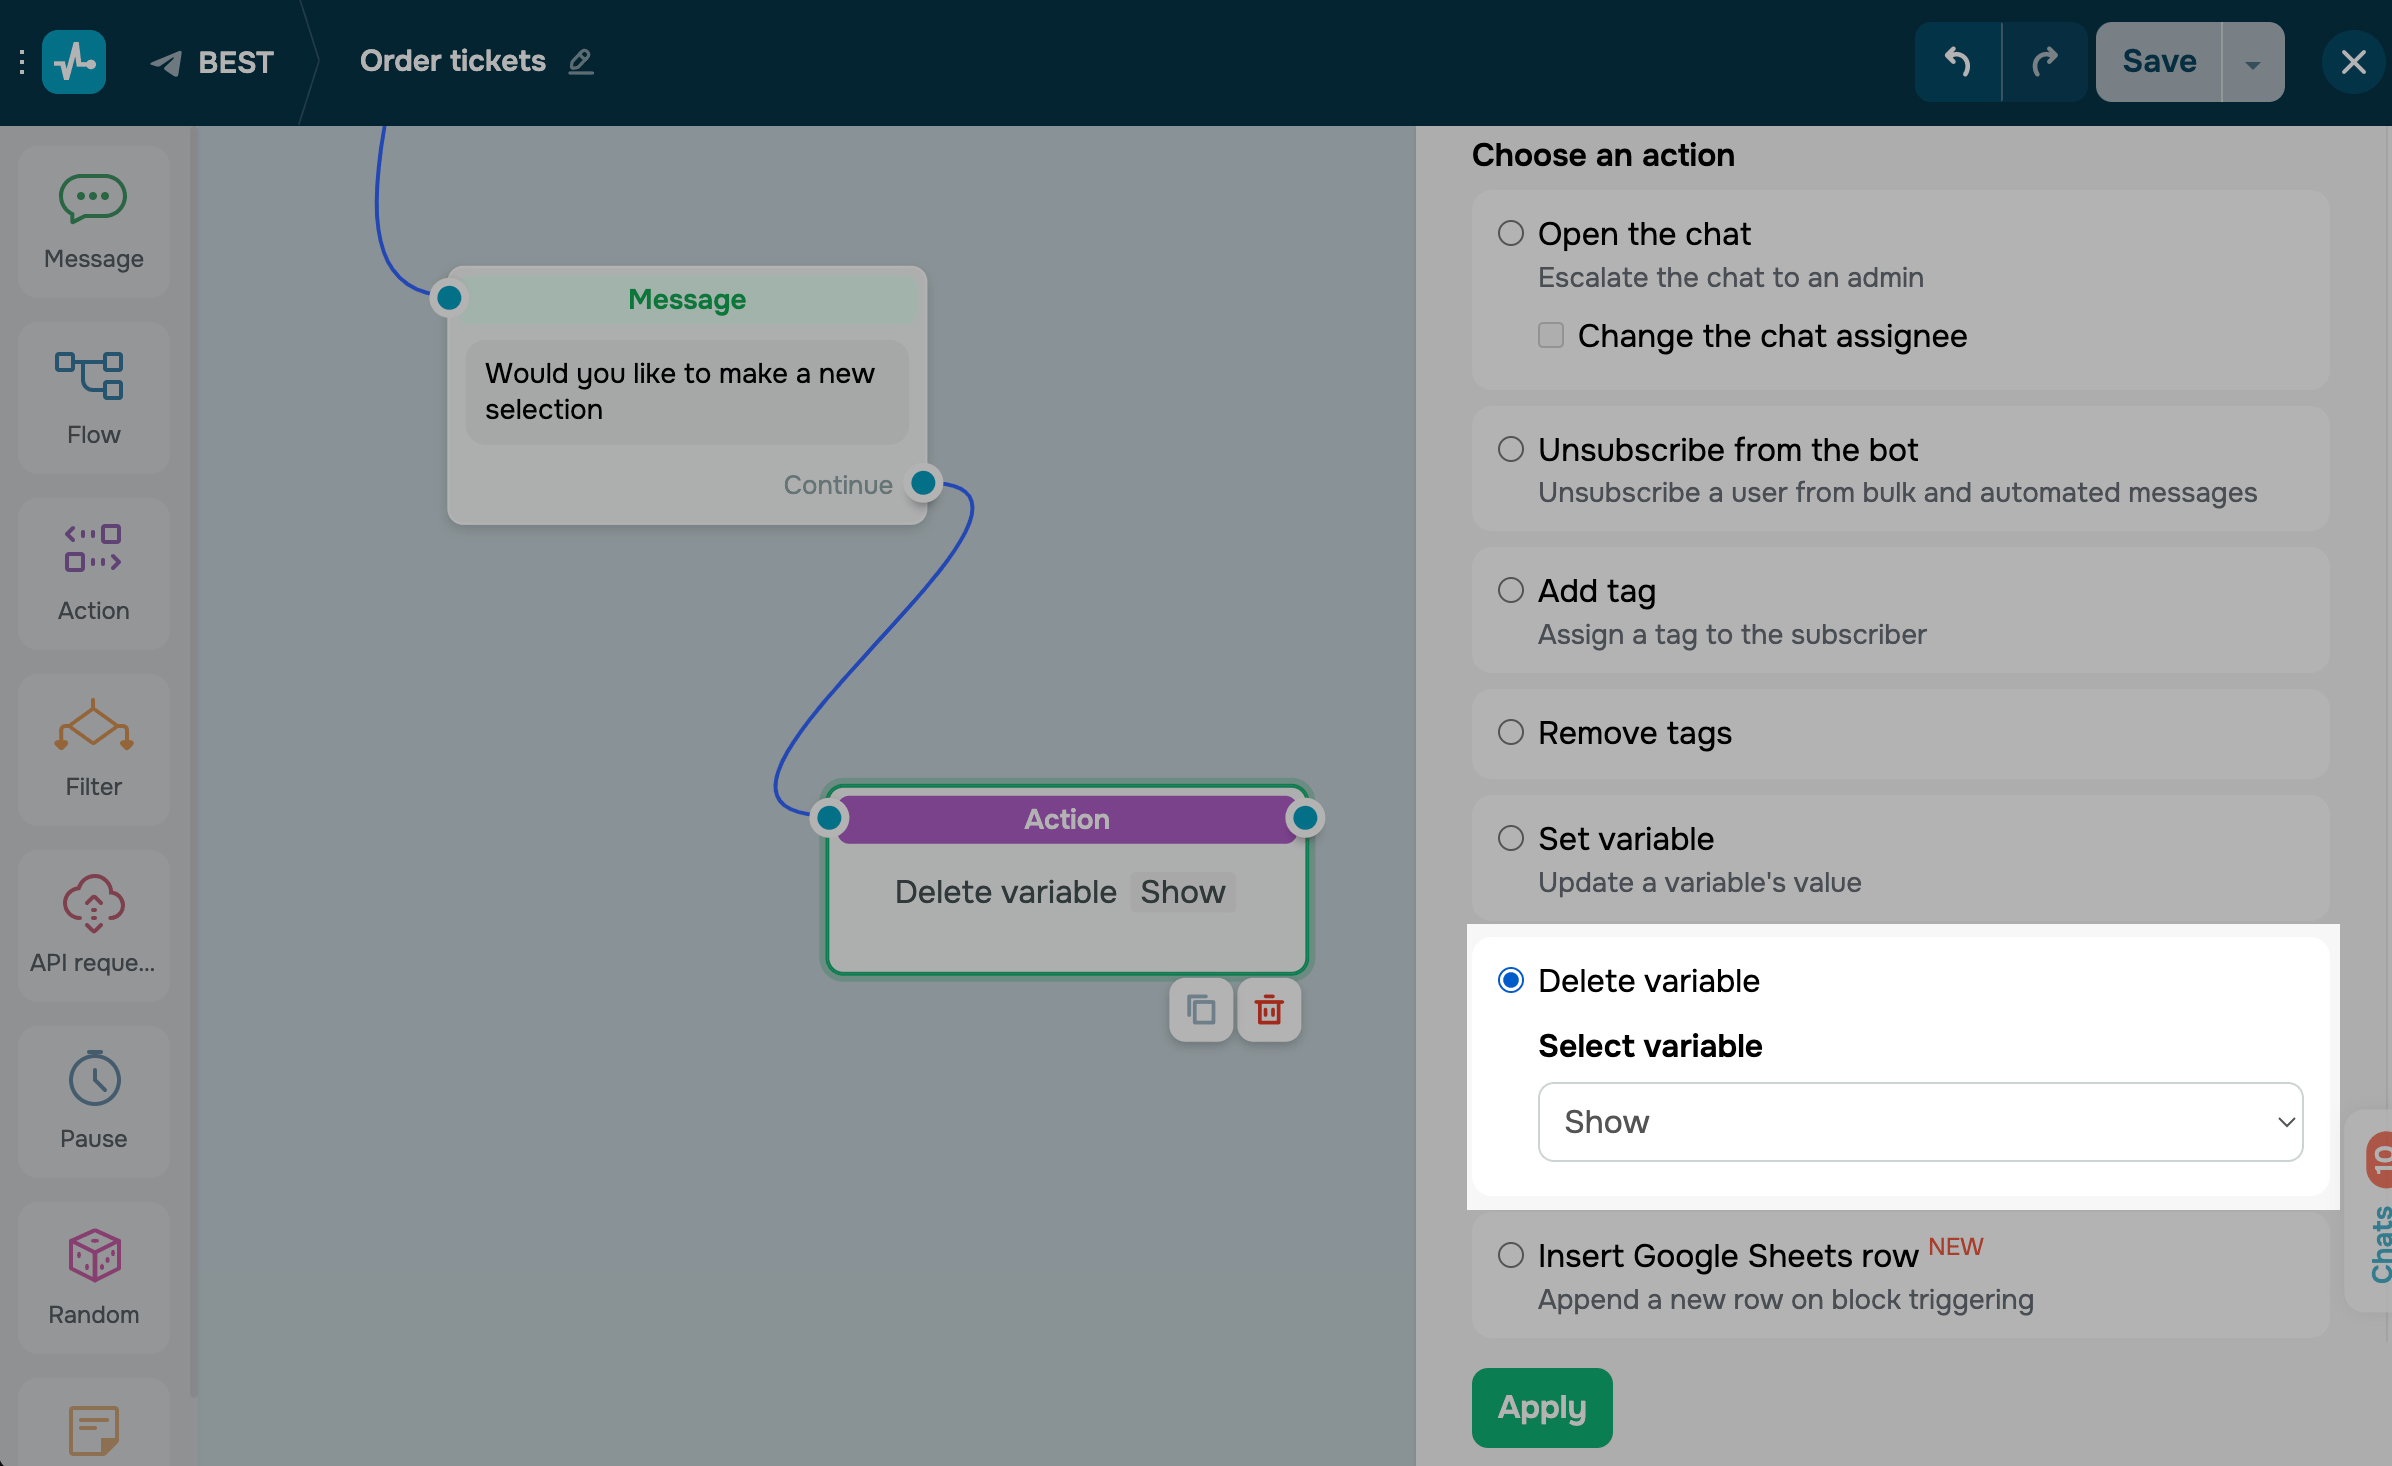Expand the Save button dropdown arrow
This screenshot has height=1466, width=2392.
click(x=2253, y=62)
